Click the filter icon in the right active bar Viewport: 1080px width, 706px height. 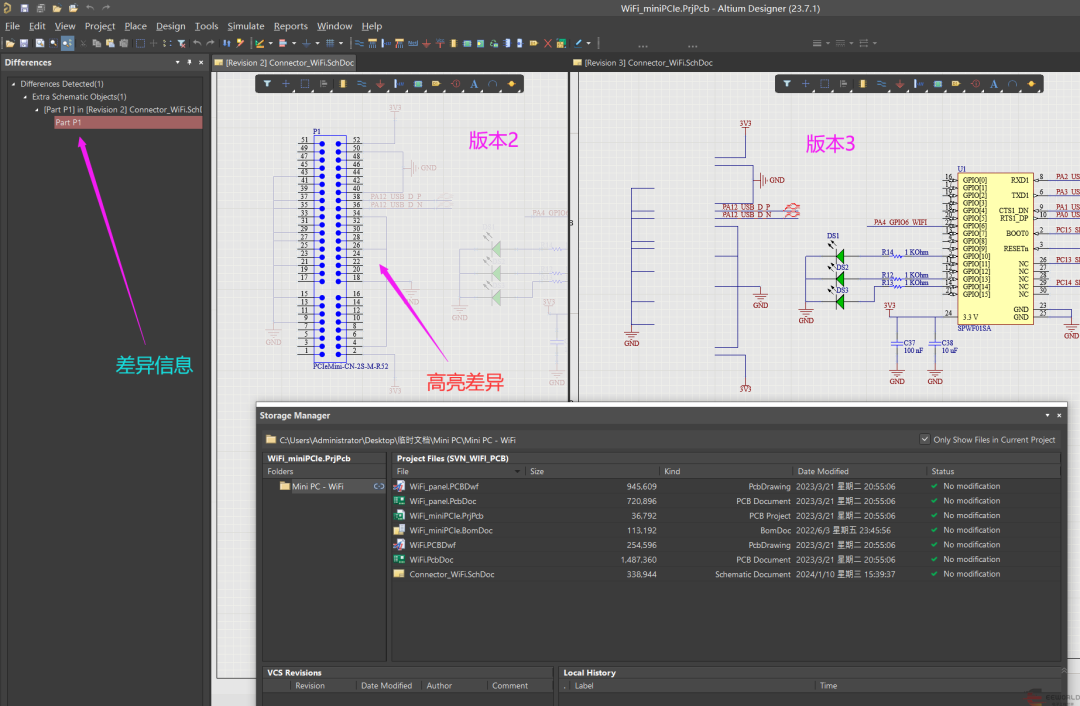pos(787,84)
